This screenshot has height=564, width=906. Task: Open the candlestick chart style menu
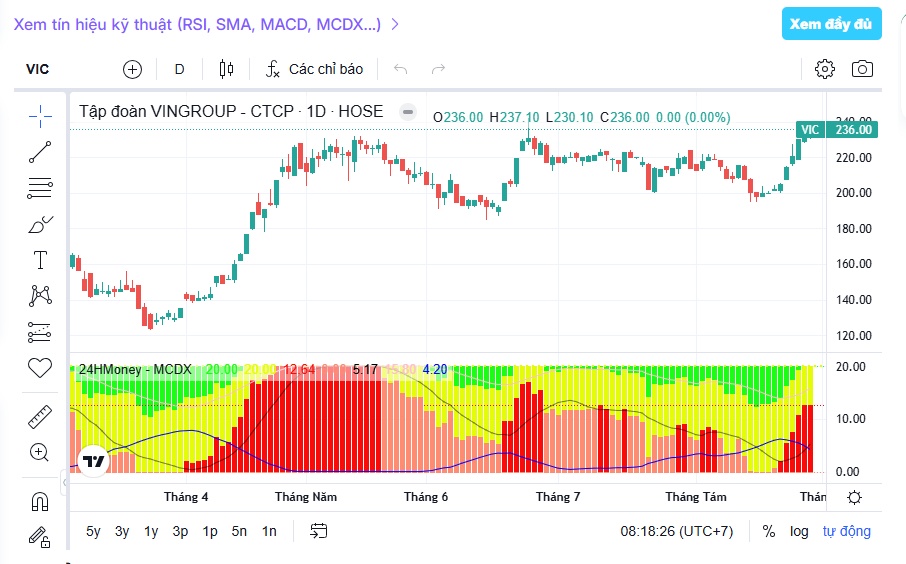226,69
